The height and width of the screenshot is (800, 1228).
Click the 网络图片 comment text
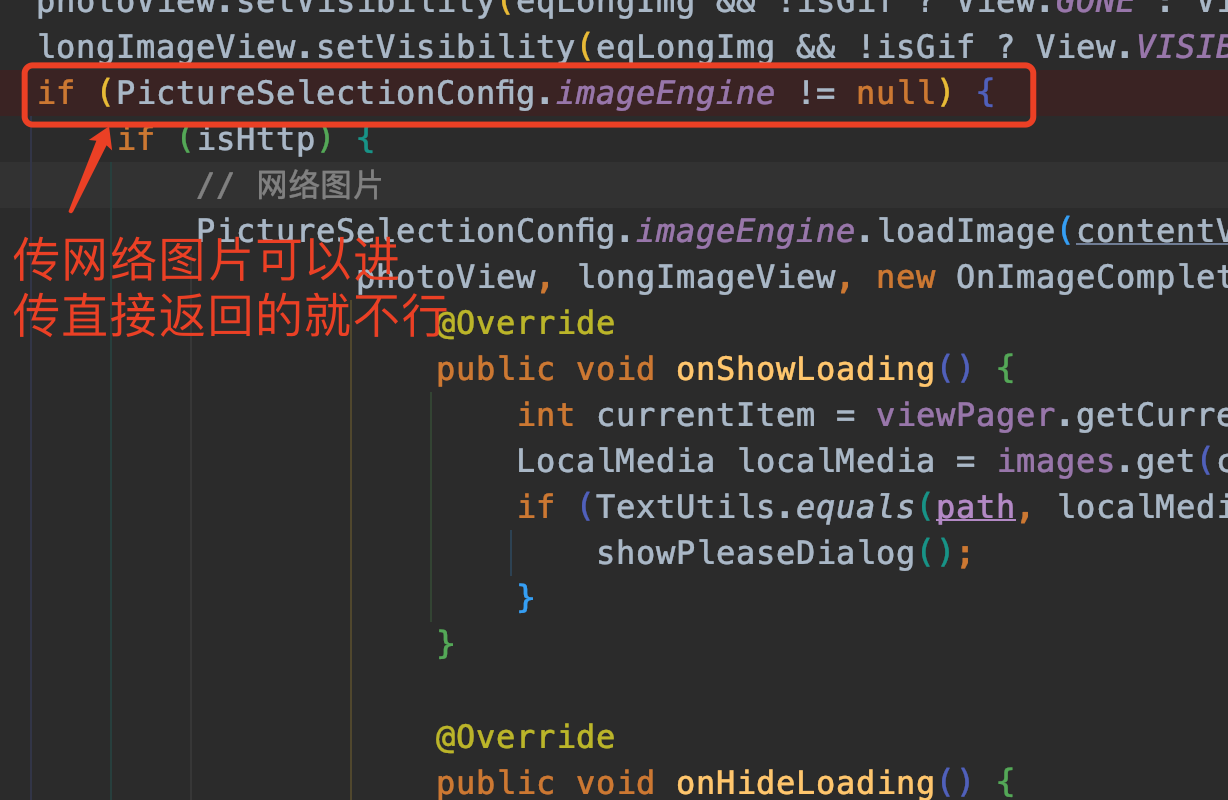tap(320, 185)
